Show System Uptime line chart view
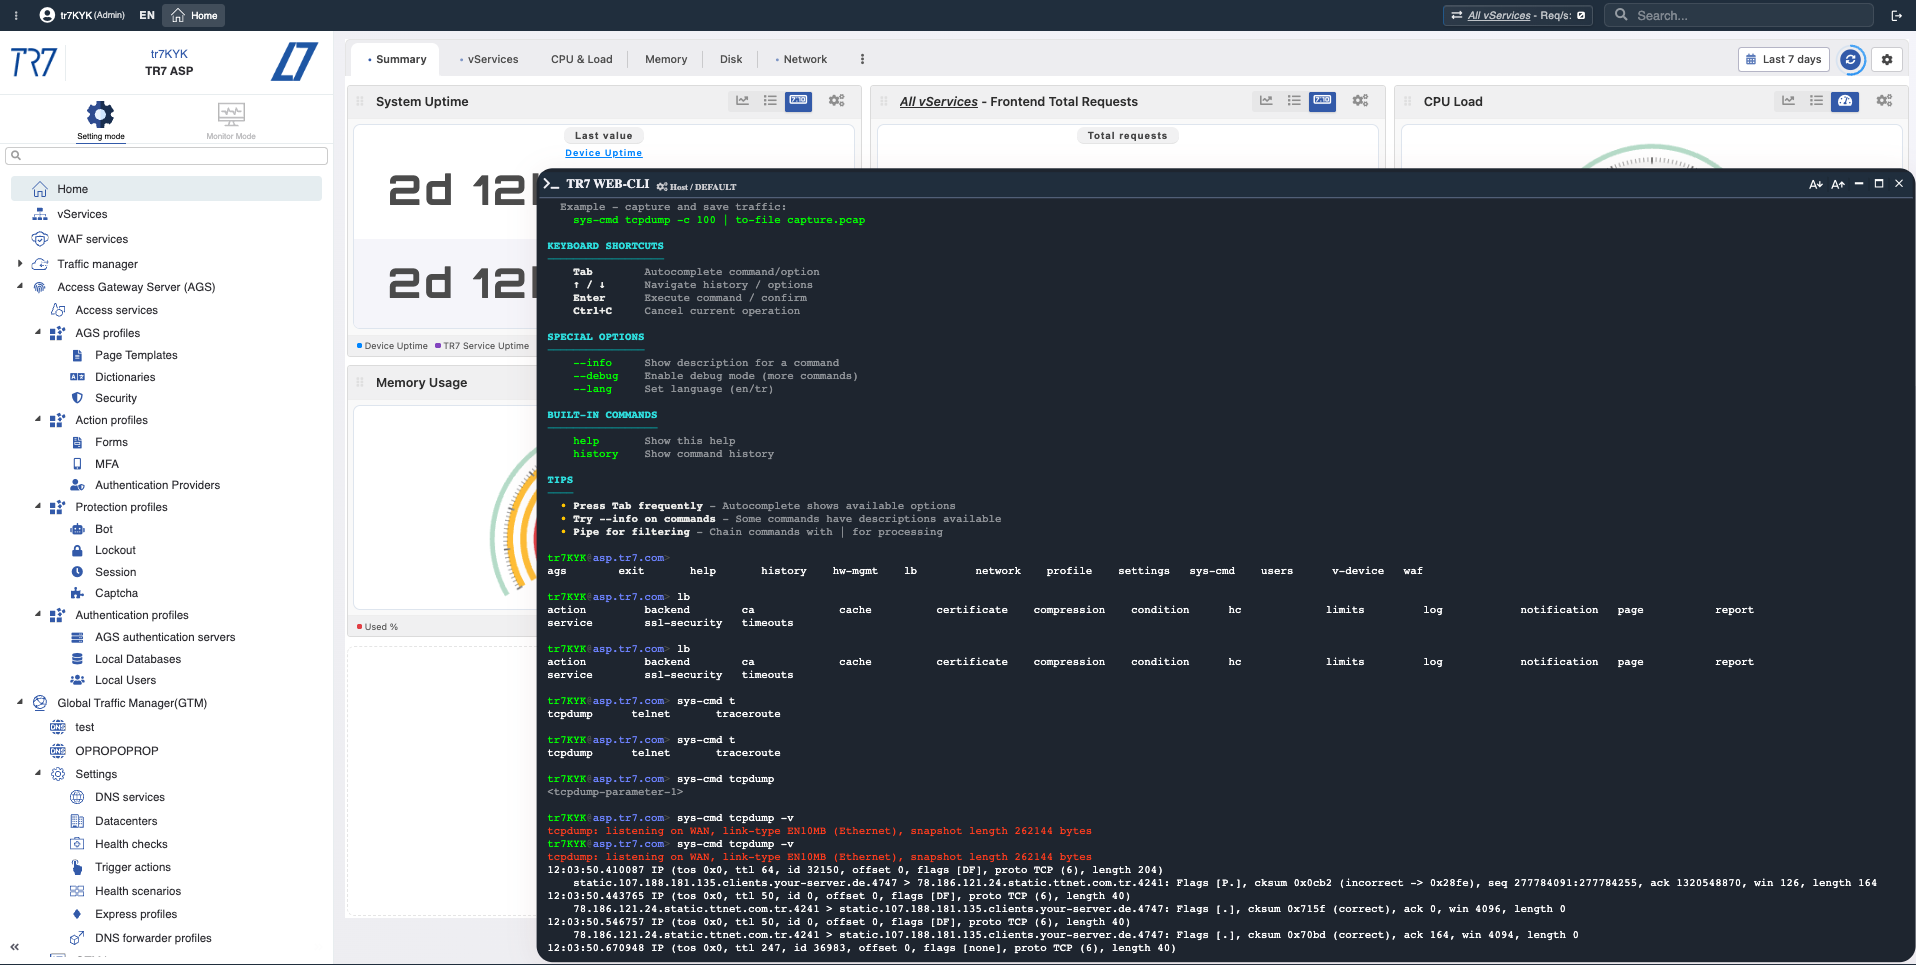The height and width of the screenshot is (965, 1916). [x=742, y=101]
